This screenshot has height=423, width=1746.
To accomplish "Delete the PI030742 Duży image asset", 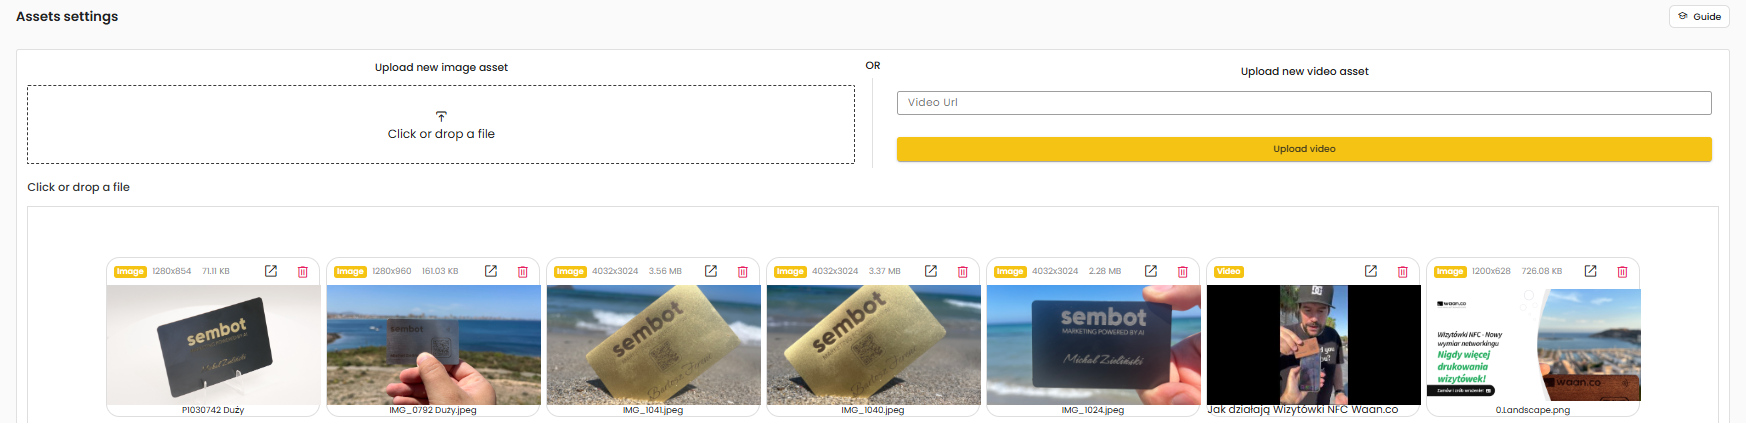I will [303, 272].
